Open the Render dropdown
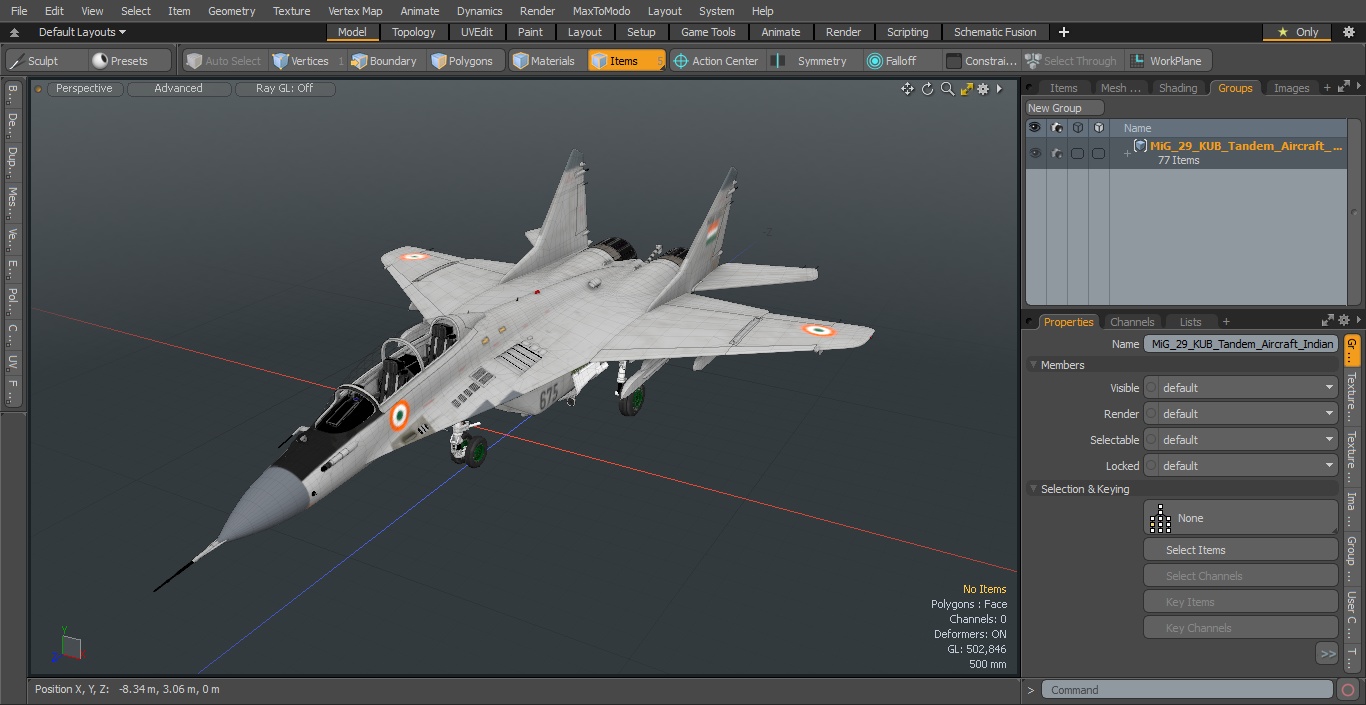 pos(1241,414)
